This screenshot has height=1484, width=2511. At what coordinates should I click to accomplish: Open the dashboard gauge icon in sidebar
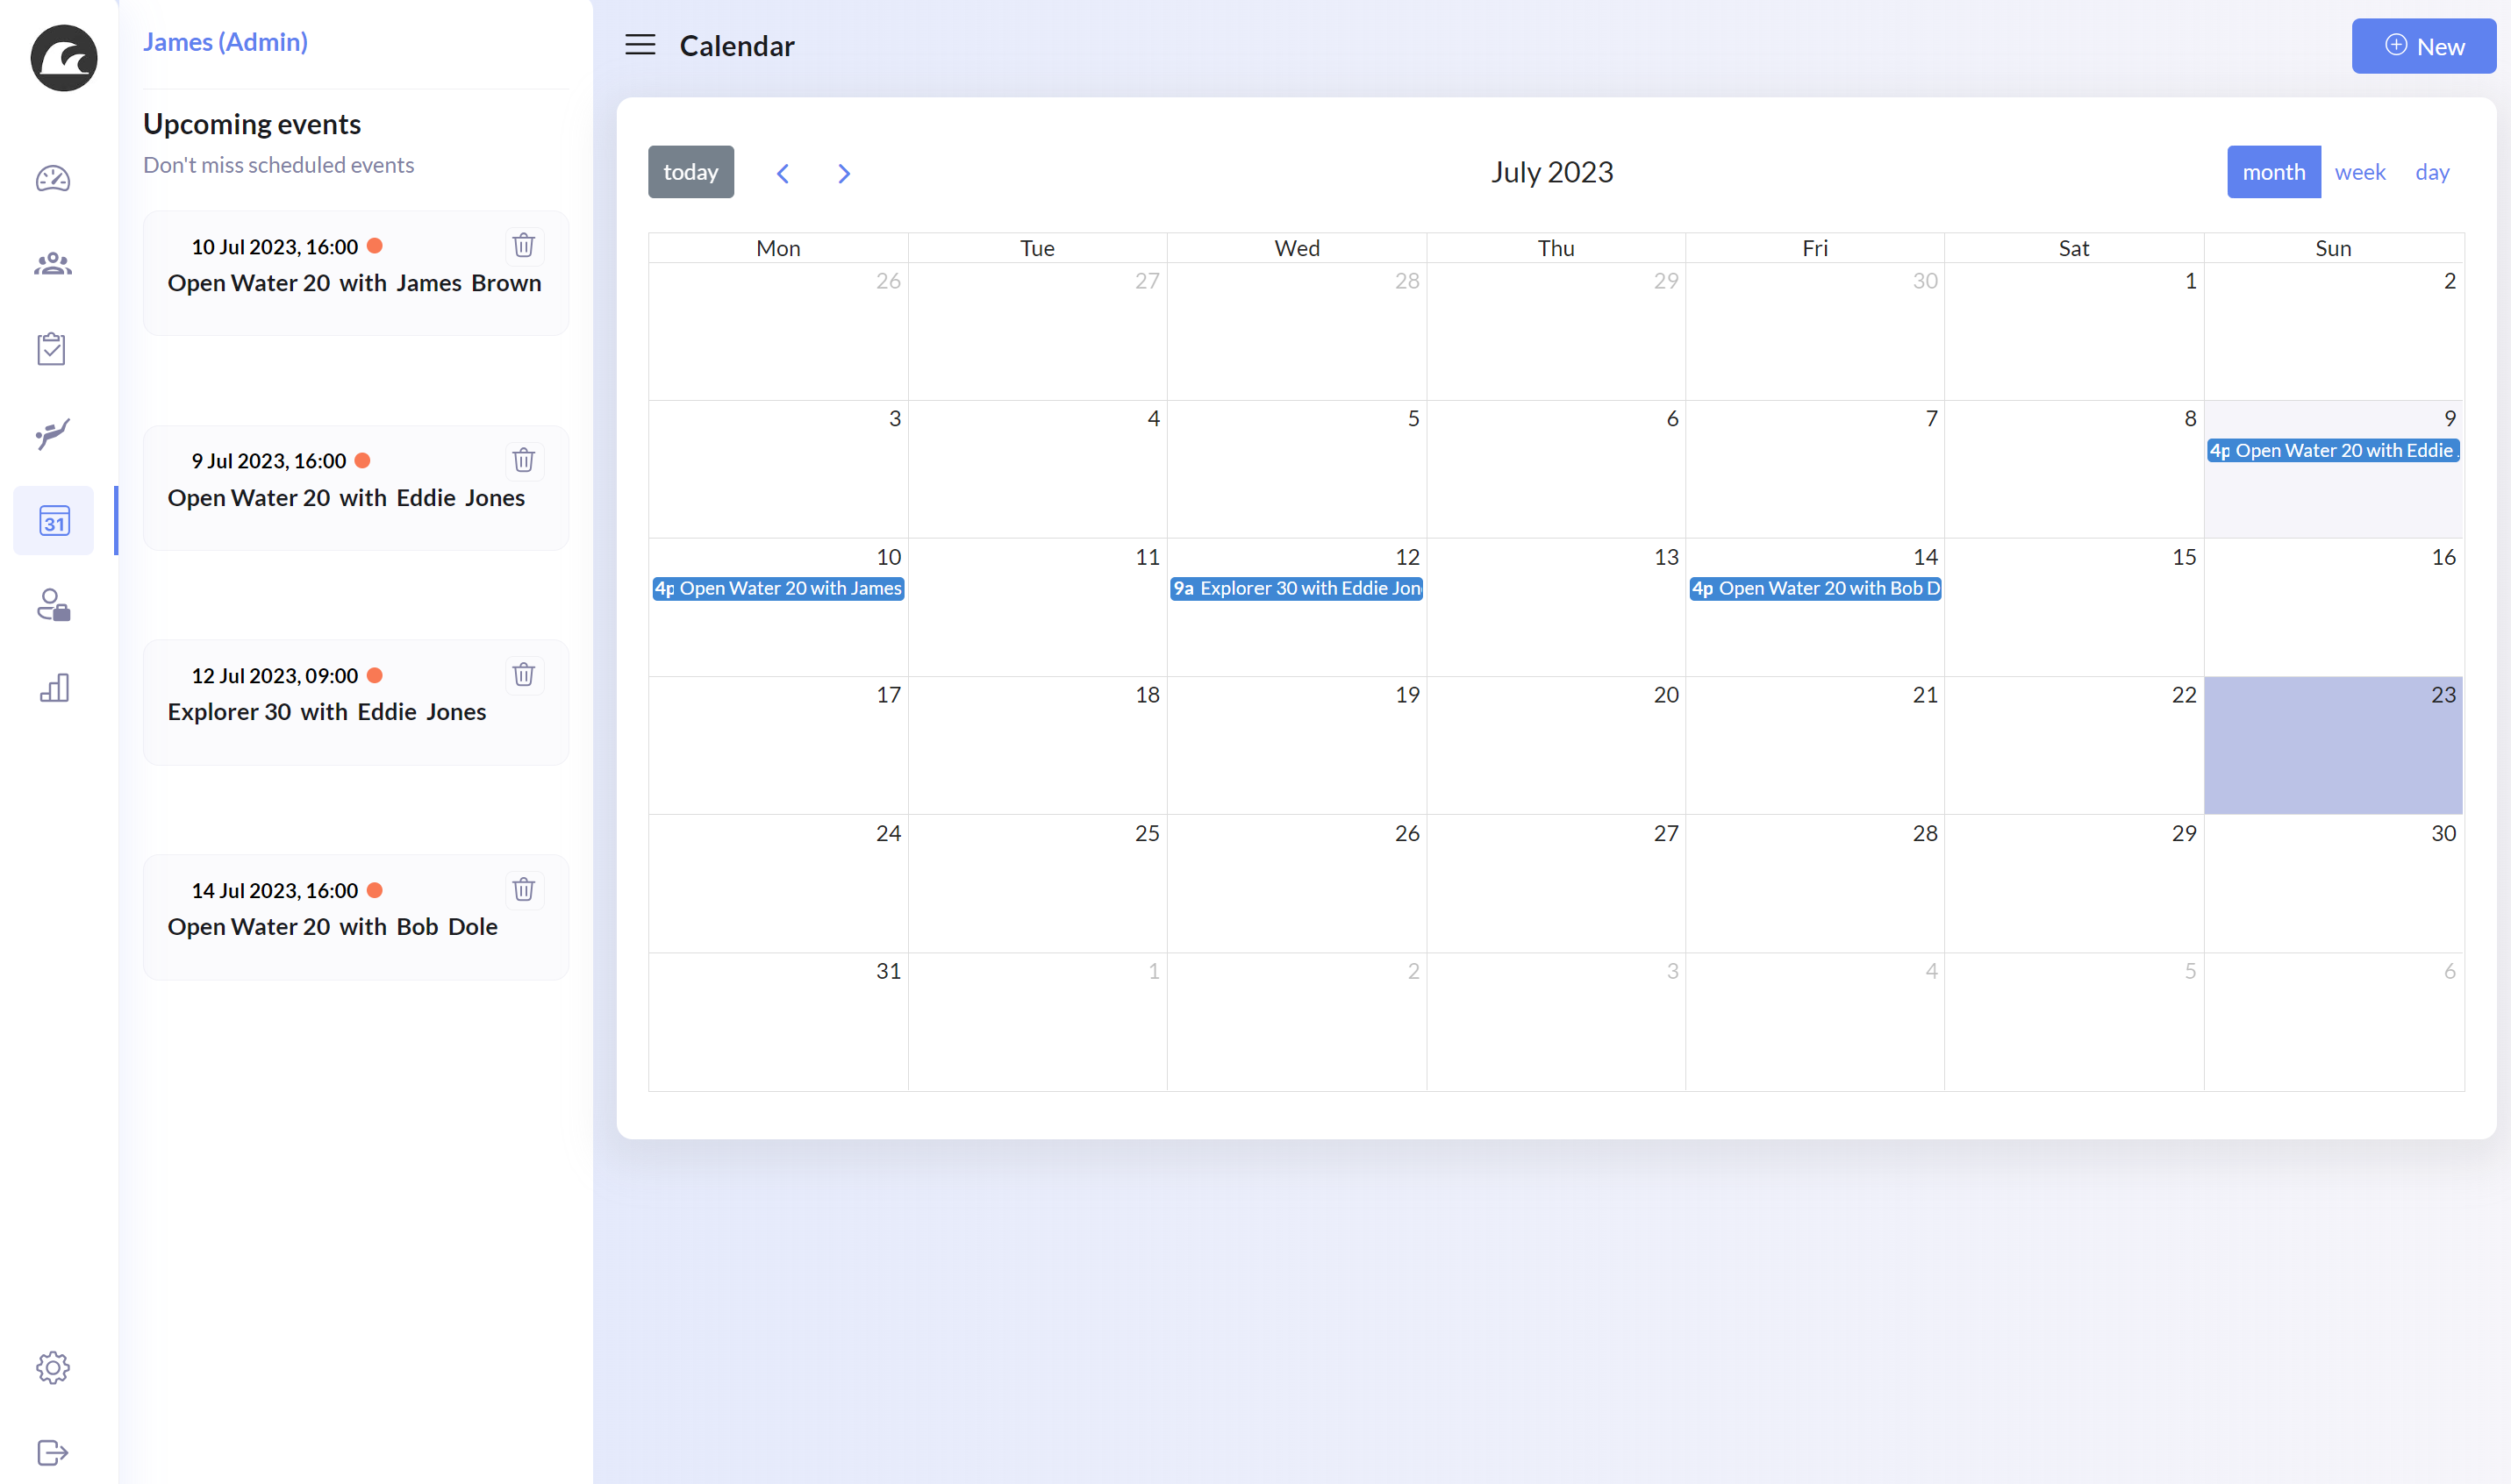click(x=53, y=179)
